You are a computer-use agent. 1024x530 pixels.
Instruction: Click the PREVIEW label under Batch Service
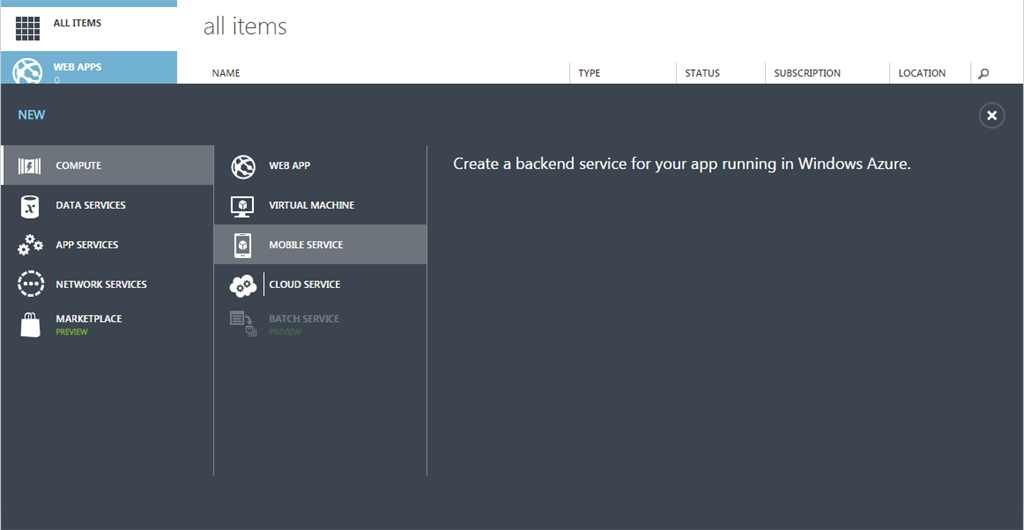[285, 332]
